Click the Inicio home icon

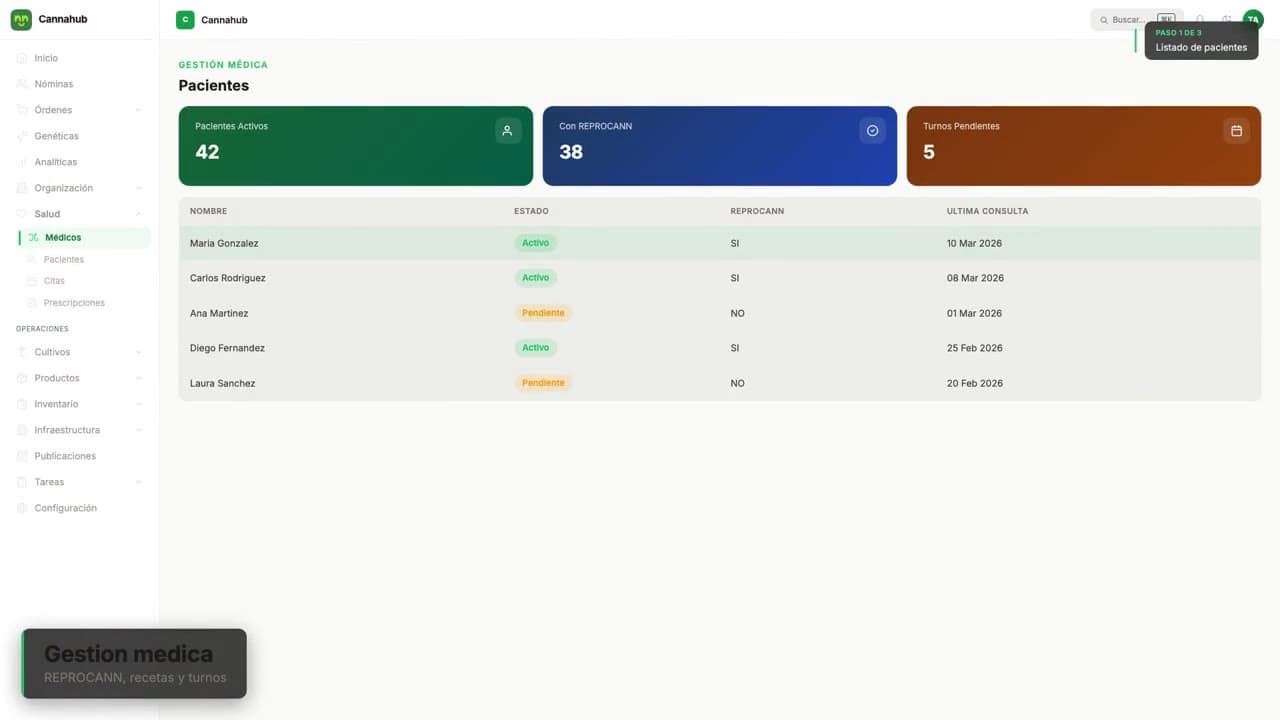pyautogui.click(x=22, y=58)
